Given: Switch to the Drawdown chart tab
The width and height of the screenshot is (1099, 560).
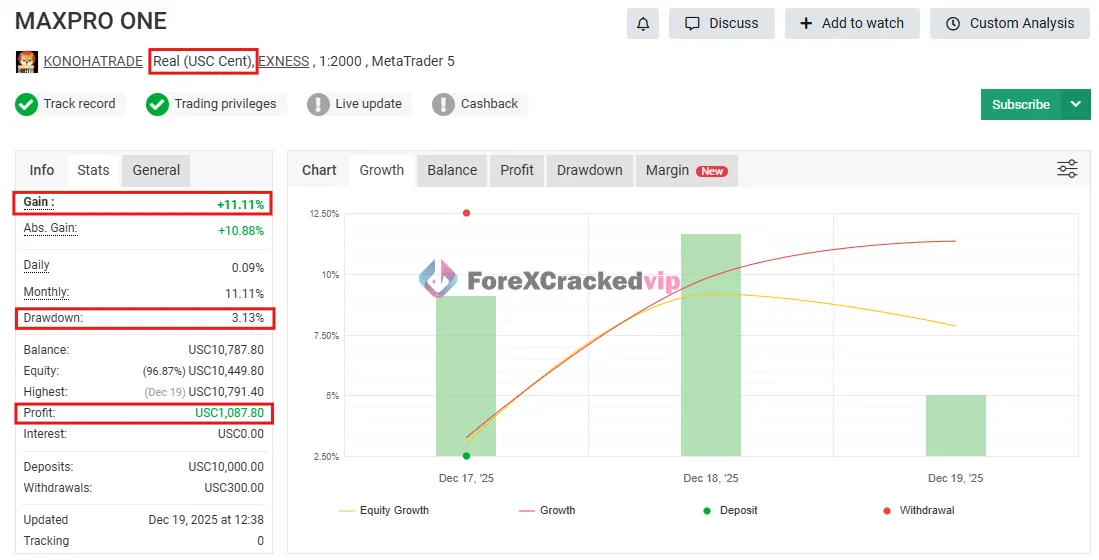Looking at the screenshot, I should point(589,170).
